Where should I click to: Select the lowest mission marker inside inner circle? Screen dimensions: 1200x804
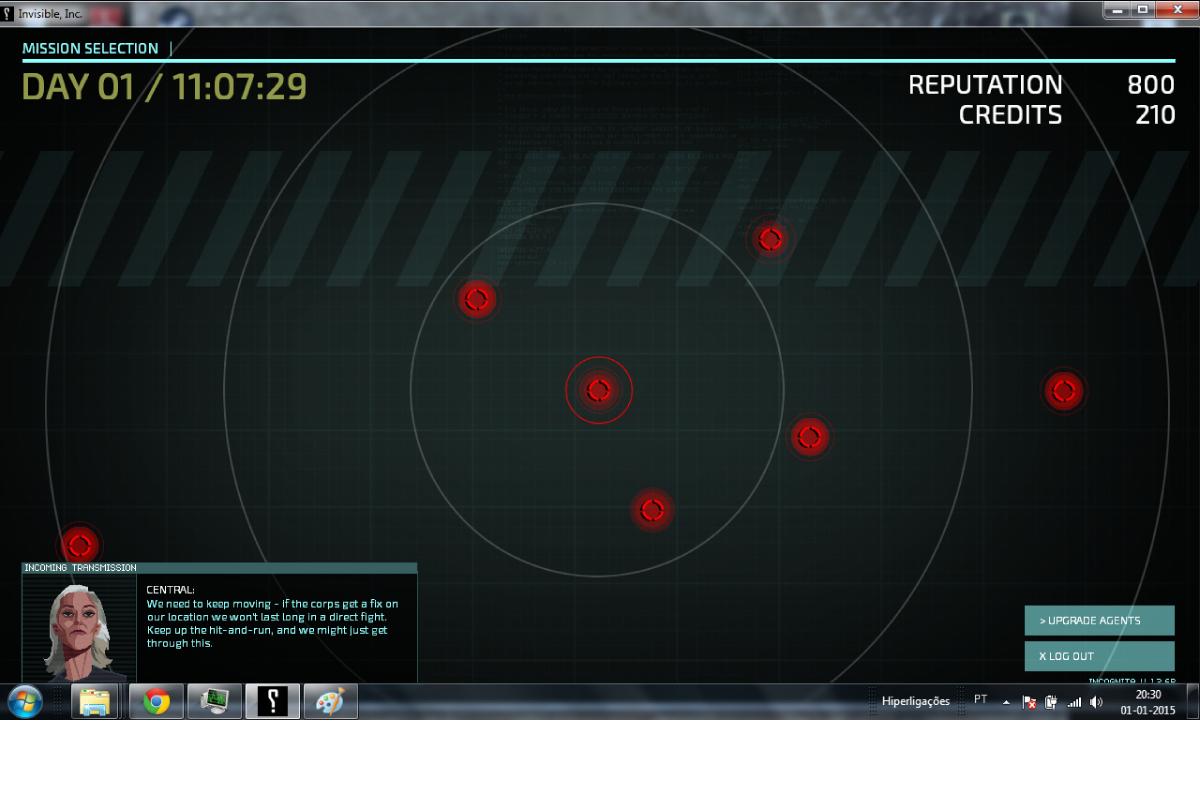click(652, 510)
